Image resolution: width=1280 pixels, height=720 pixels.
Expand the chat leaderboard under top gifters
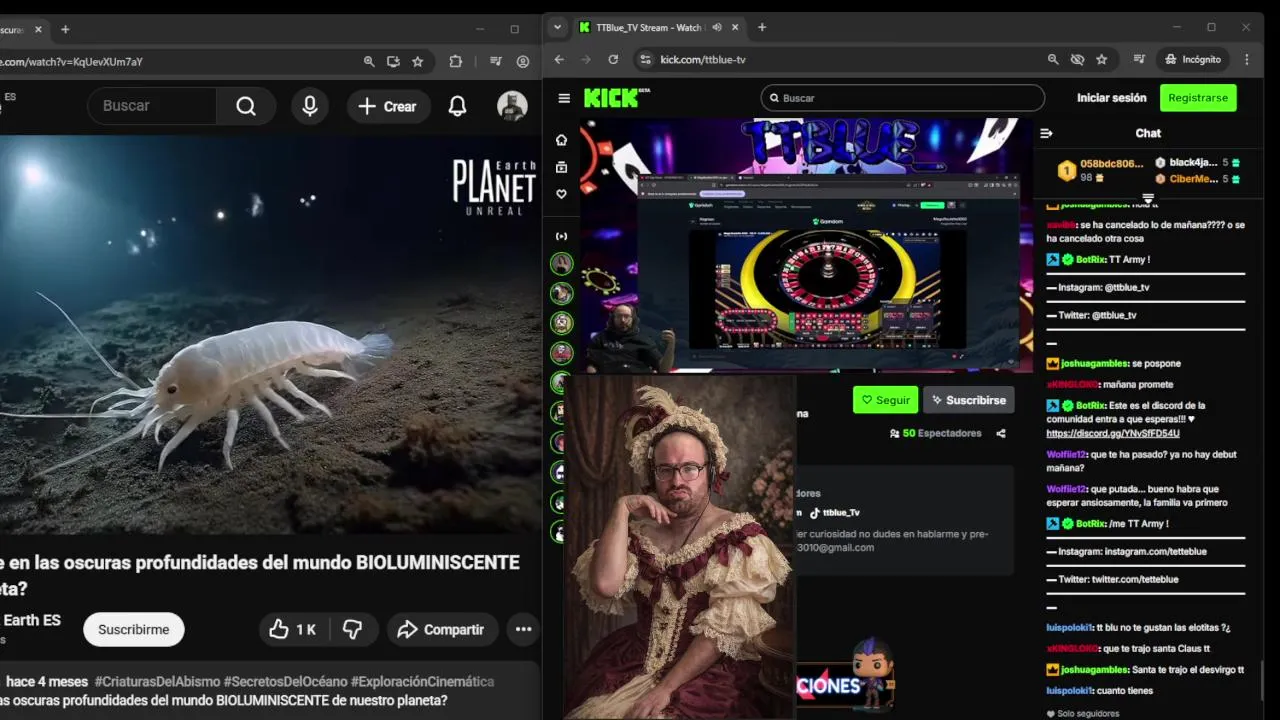click(x=1148, y=199)
